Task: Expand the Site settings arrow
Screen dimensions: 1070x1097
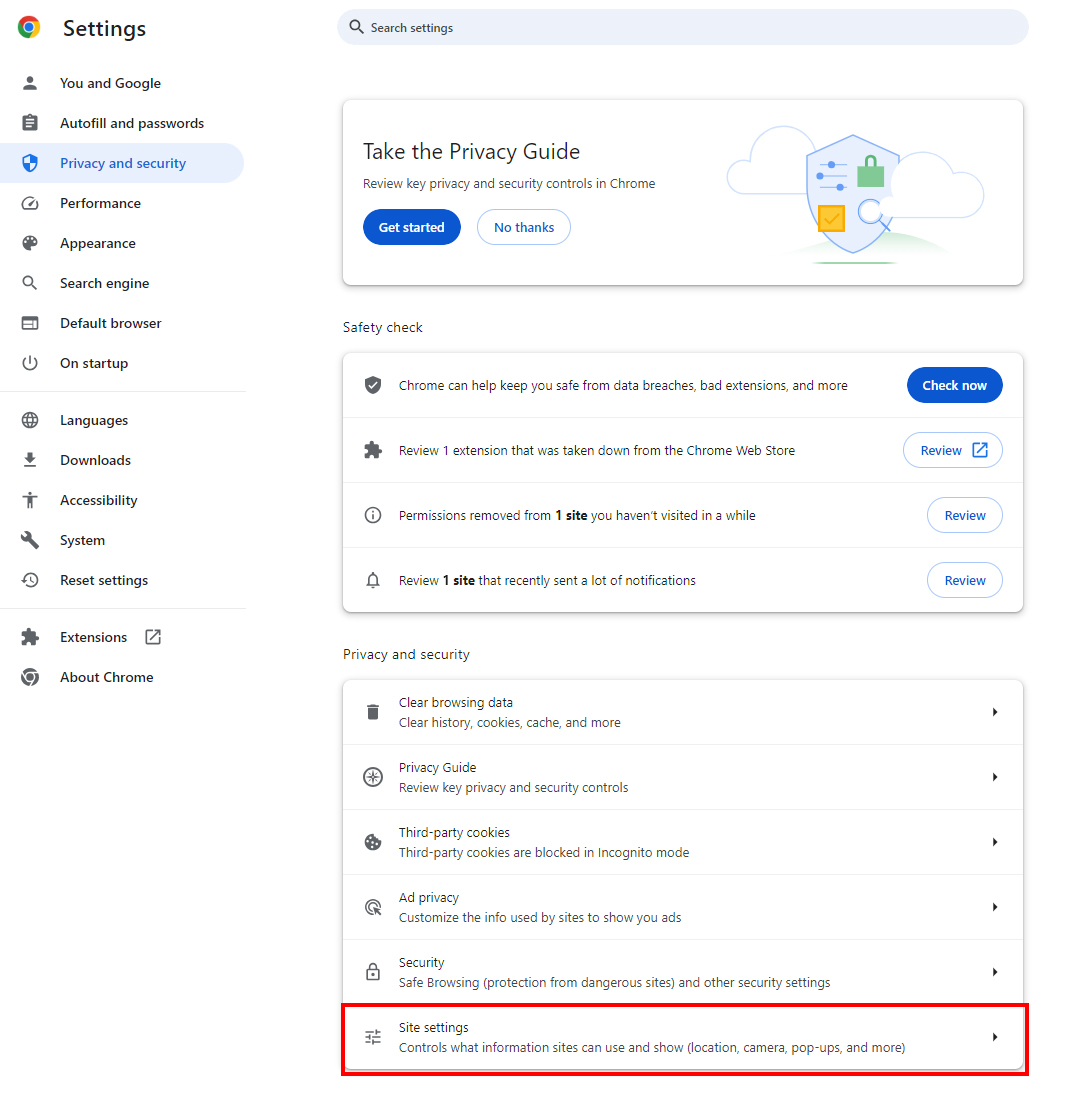Action: click(994, 1037)
